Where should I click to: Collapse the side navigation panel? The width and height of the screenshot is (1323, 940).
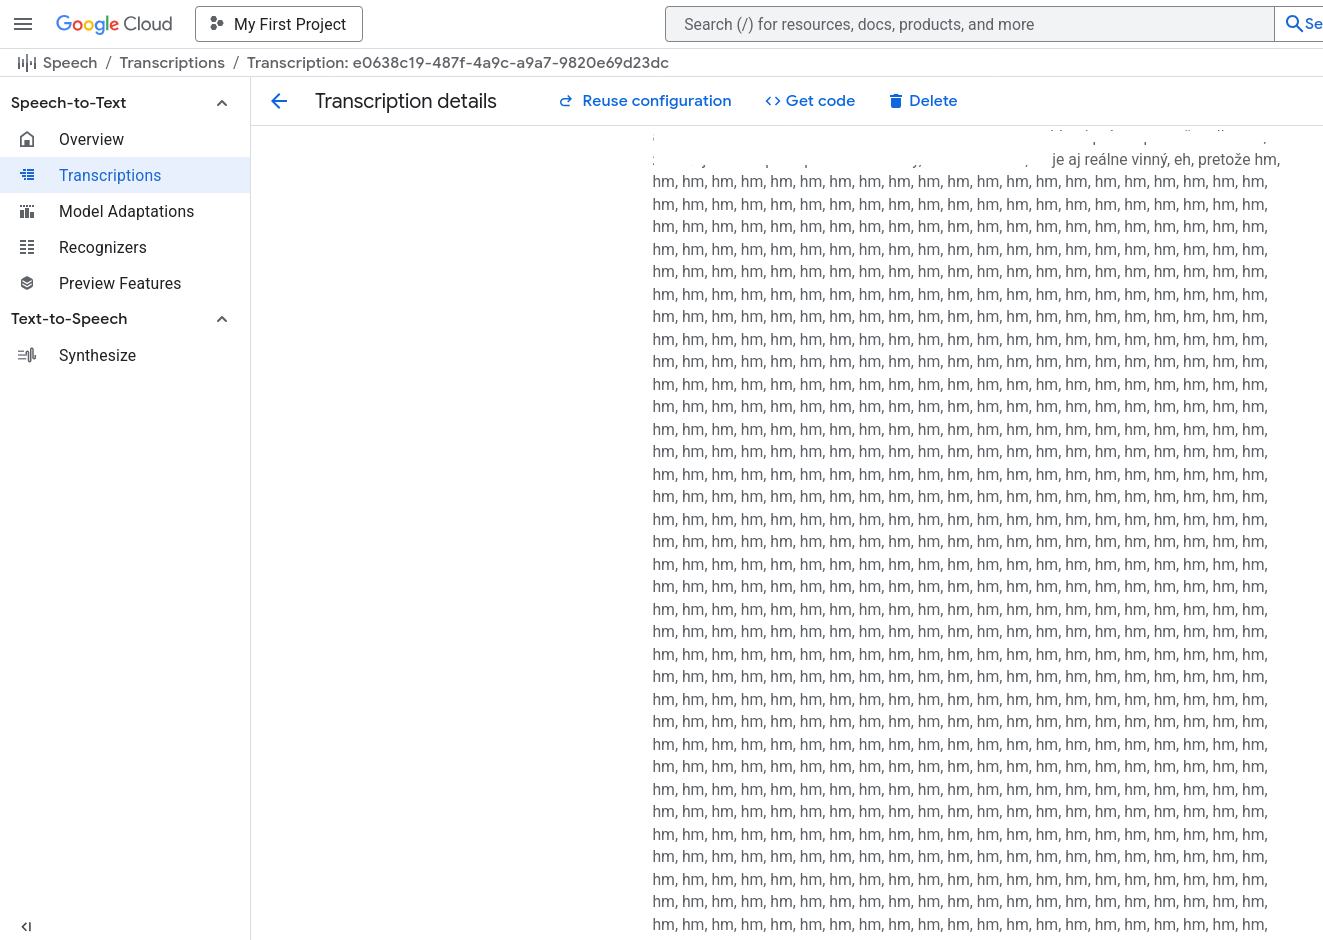click(x=26, y=927)
